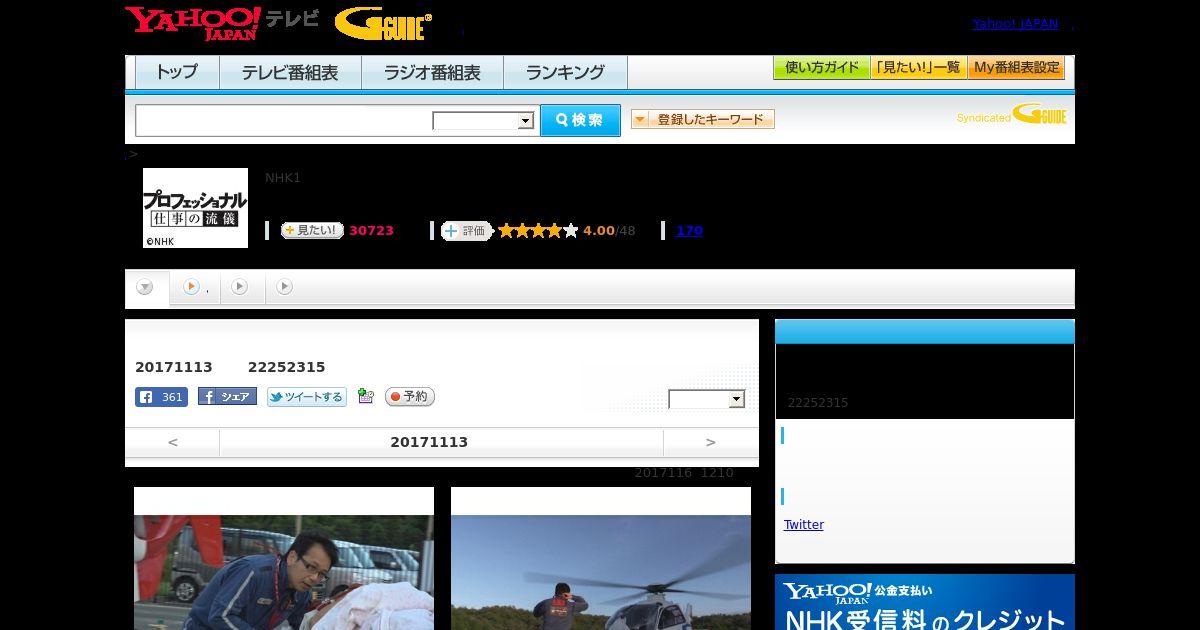Viewport: 1200px width, 630px height.
Task: Follow the Twitter link in sidebar
Action: 804,525
